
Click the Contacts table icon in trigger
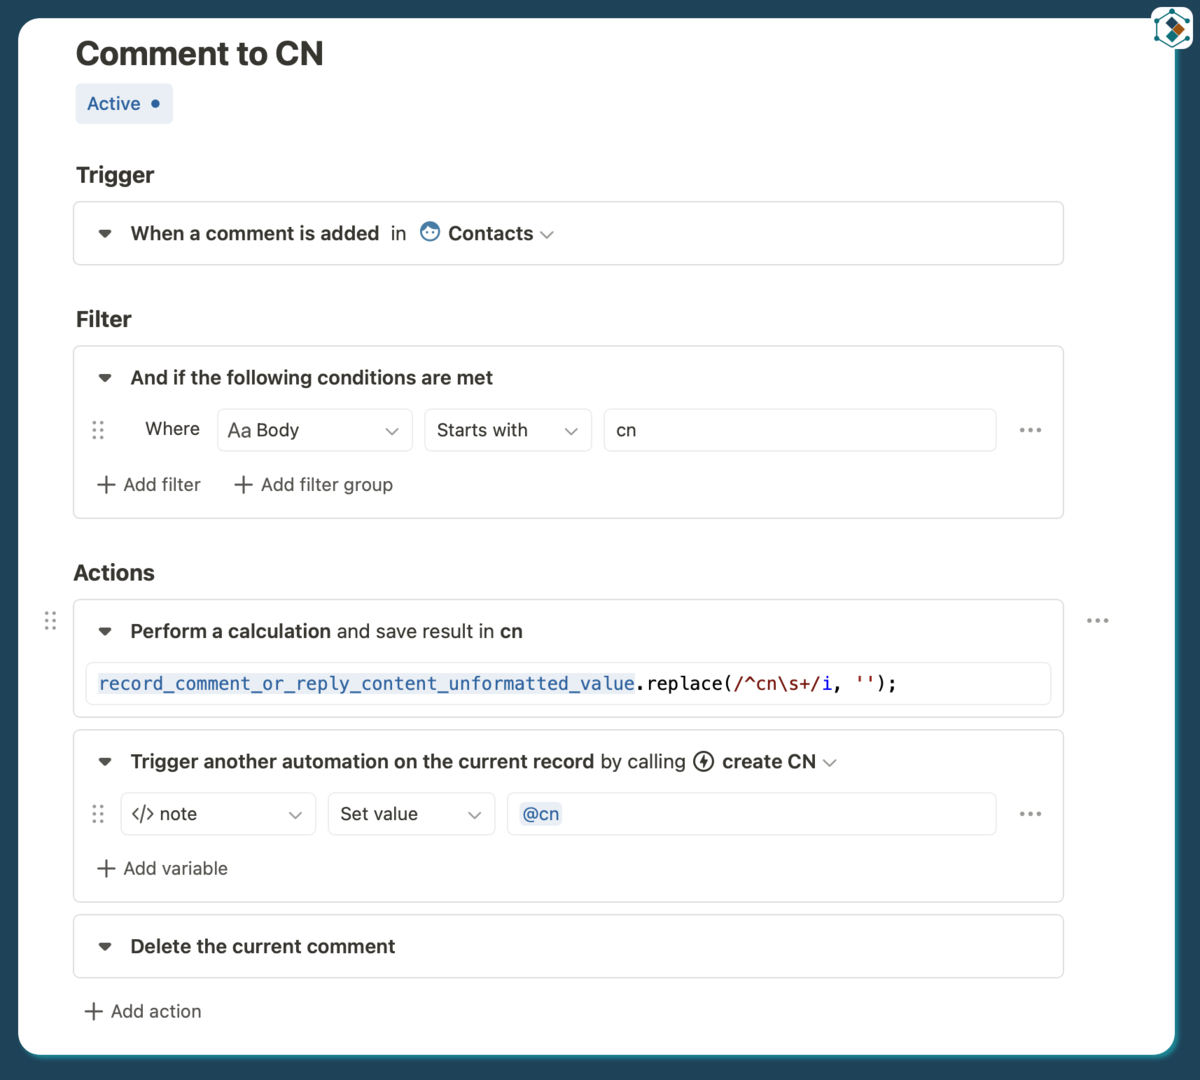pos(430,232)
